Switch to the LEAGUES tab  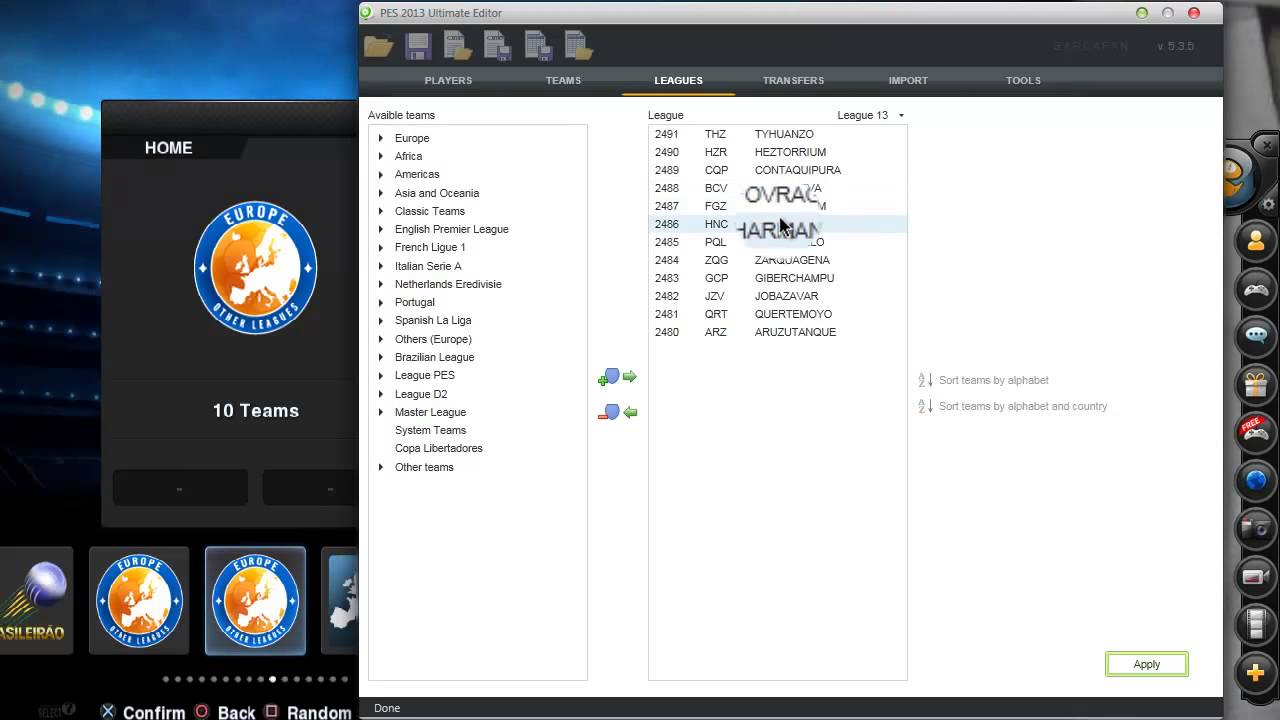tap(678, 80)
